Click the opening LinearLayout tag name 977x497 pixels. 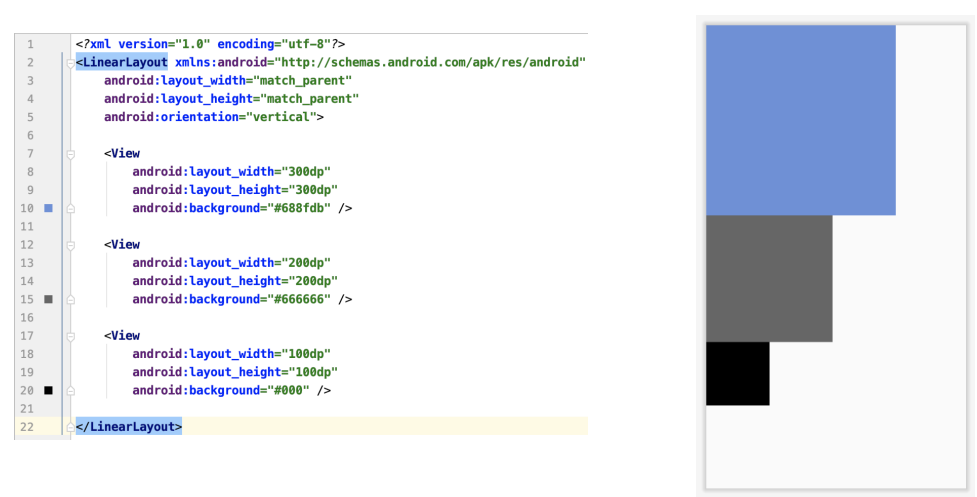125,62
